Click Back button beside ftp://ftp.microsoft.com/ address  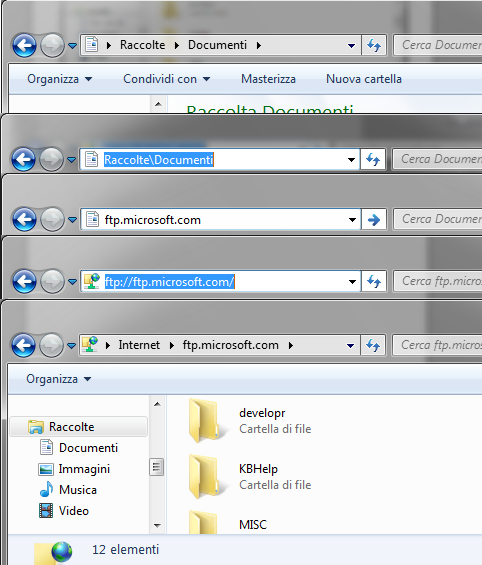[24, 281]
